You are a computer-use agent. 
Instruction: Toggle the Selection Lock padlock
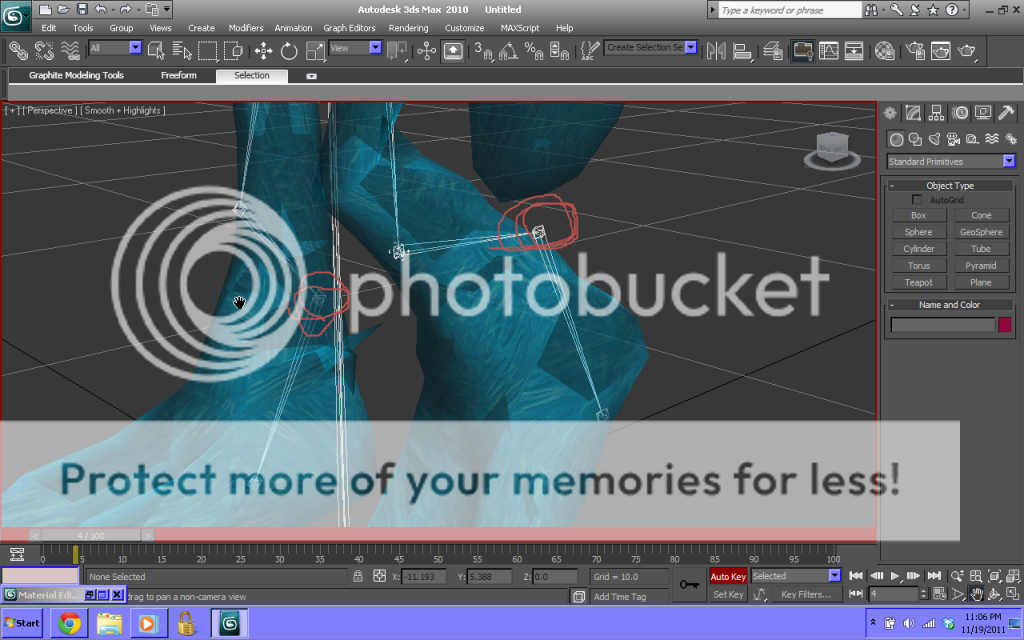358,577
